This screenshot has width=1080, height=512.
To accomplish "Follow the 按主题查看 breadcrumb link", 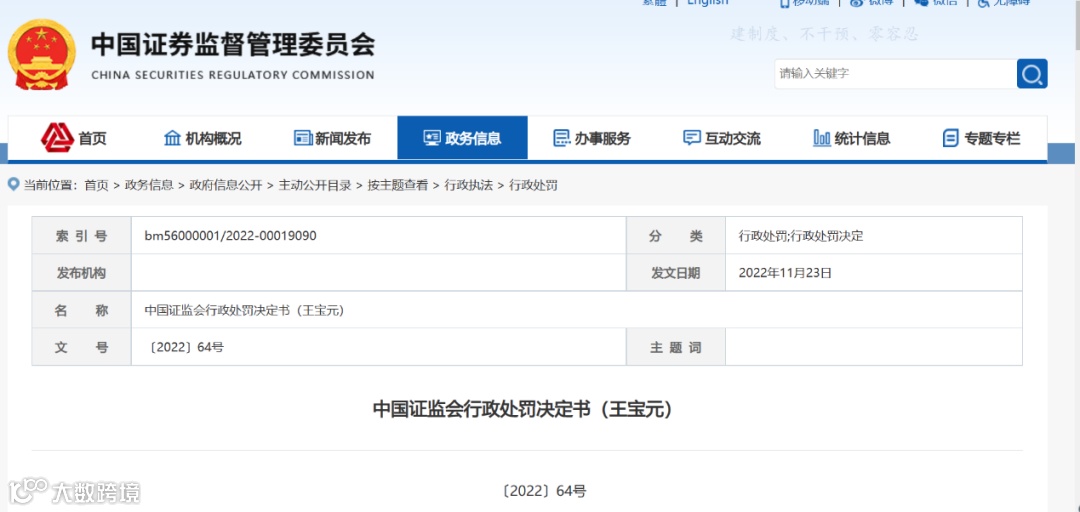I will coord(397,185).
